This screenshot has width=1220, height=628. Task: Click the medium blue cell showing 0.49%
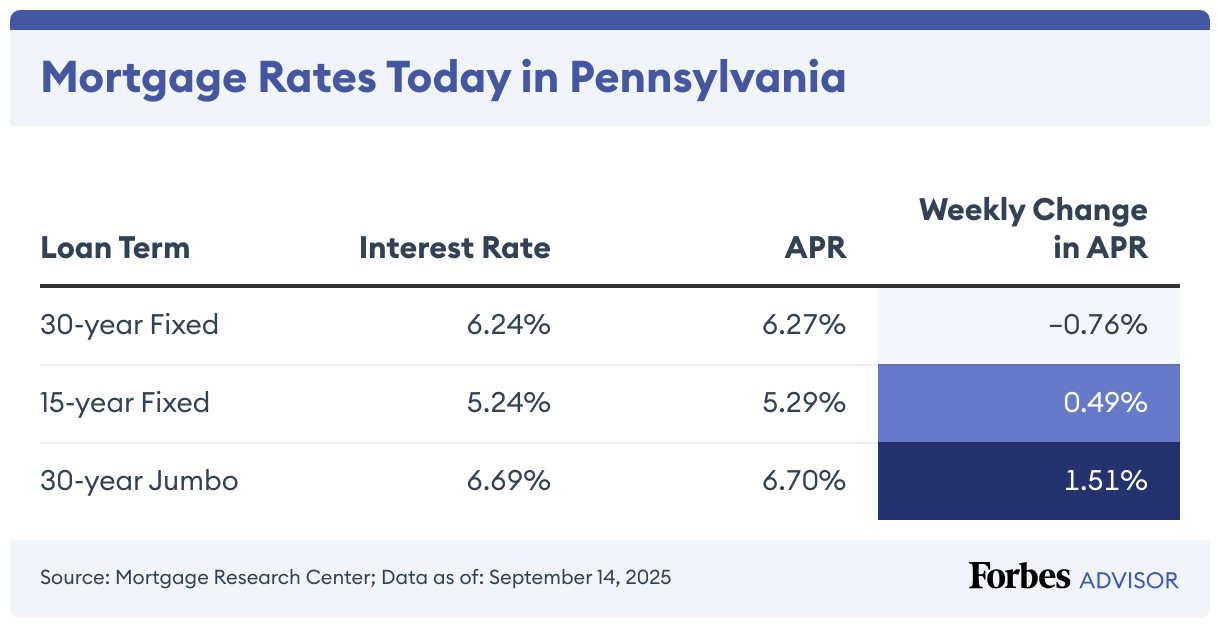coord(1028,403)
